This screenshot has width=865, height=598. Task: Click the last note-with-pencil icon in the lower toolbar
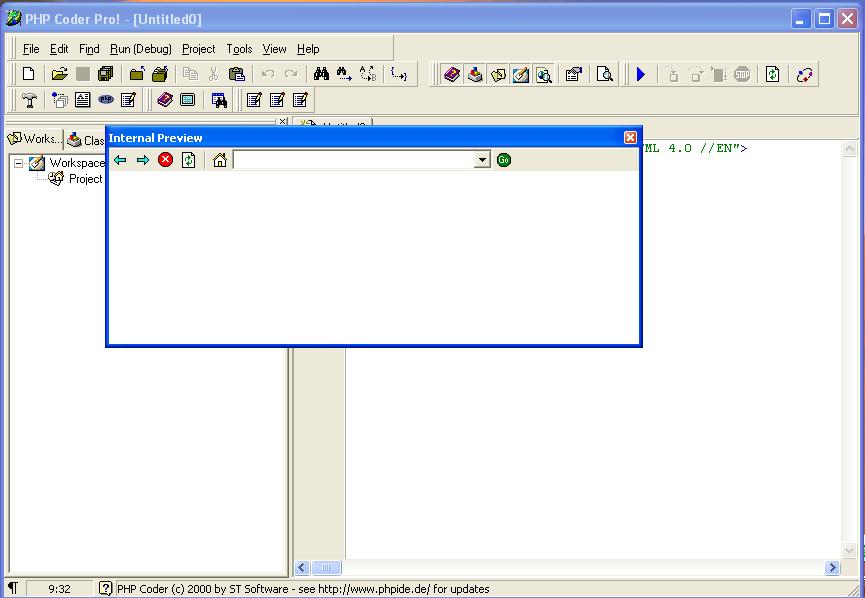tap(300, 100)
